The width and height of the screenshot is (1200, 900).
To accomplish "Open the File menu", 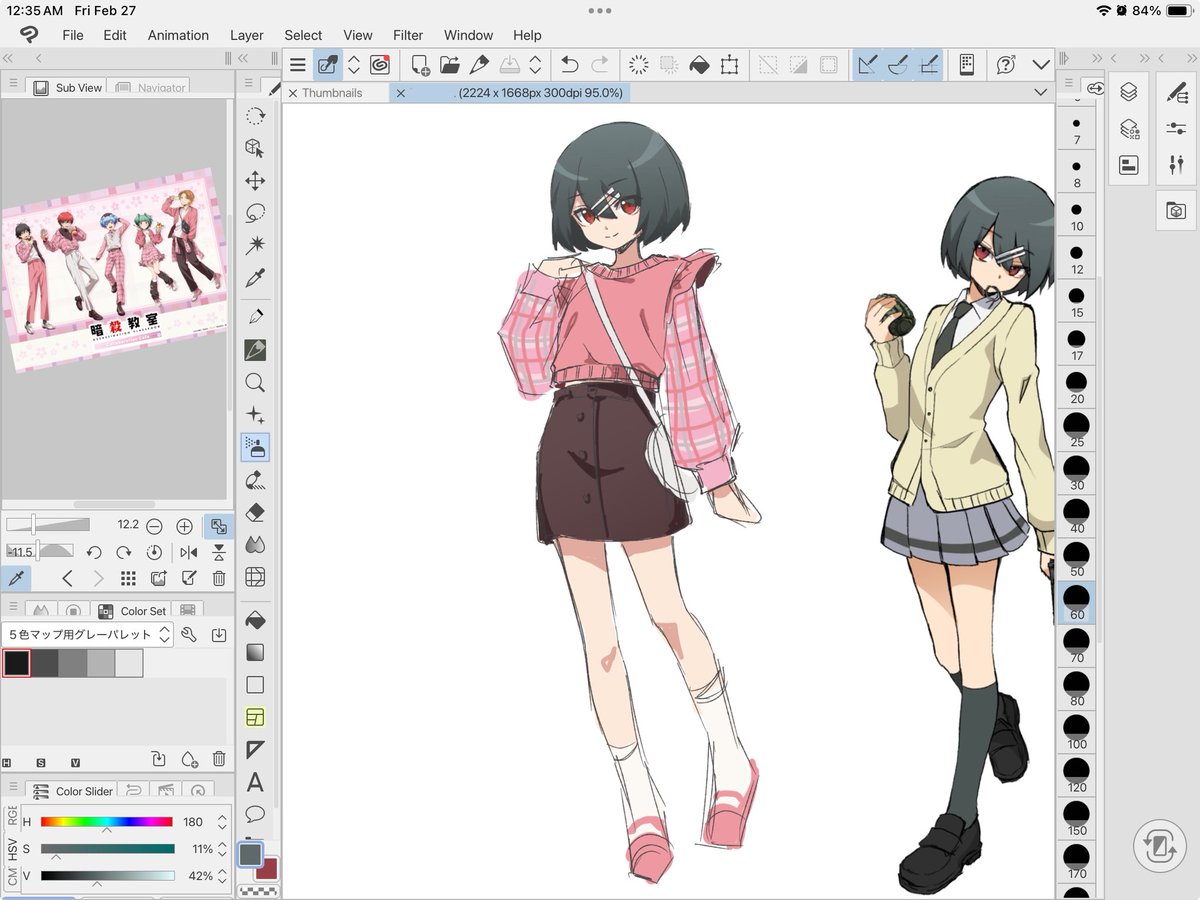I will (73, 35).
